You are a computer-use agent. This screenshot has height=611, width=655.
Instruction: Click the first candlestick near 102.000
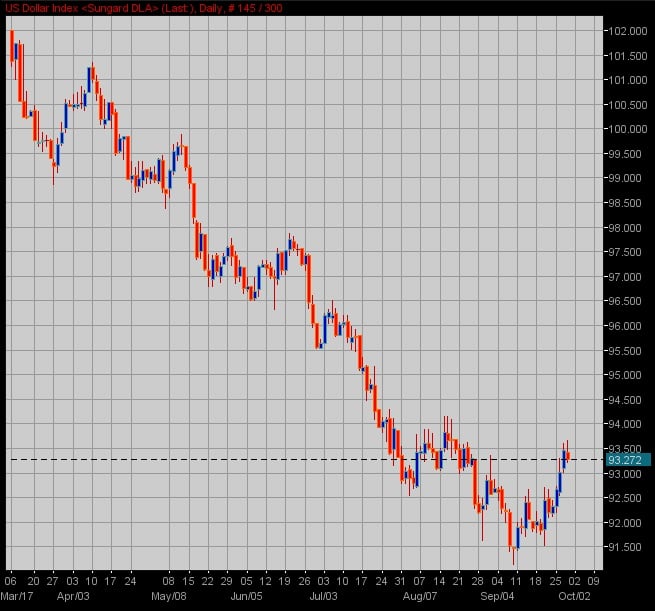pyautogui.click(x=12, y=47)
